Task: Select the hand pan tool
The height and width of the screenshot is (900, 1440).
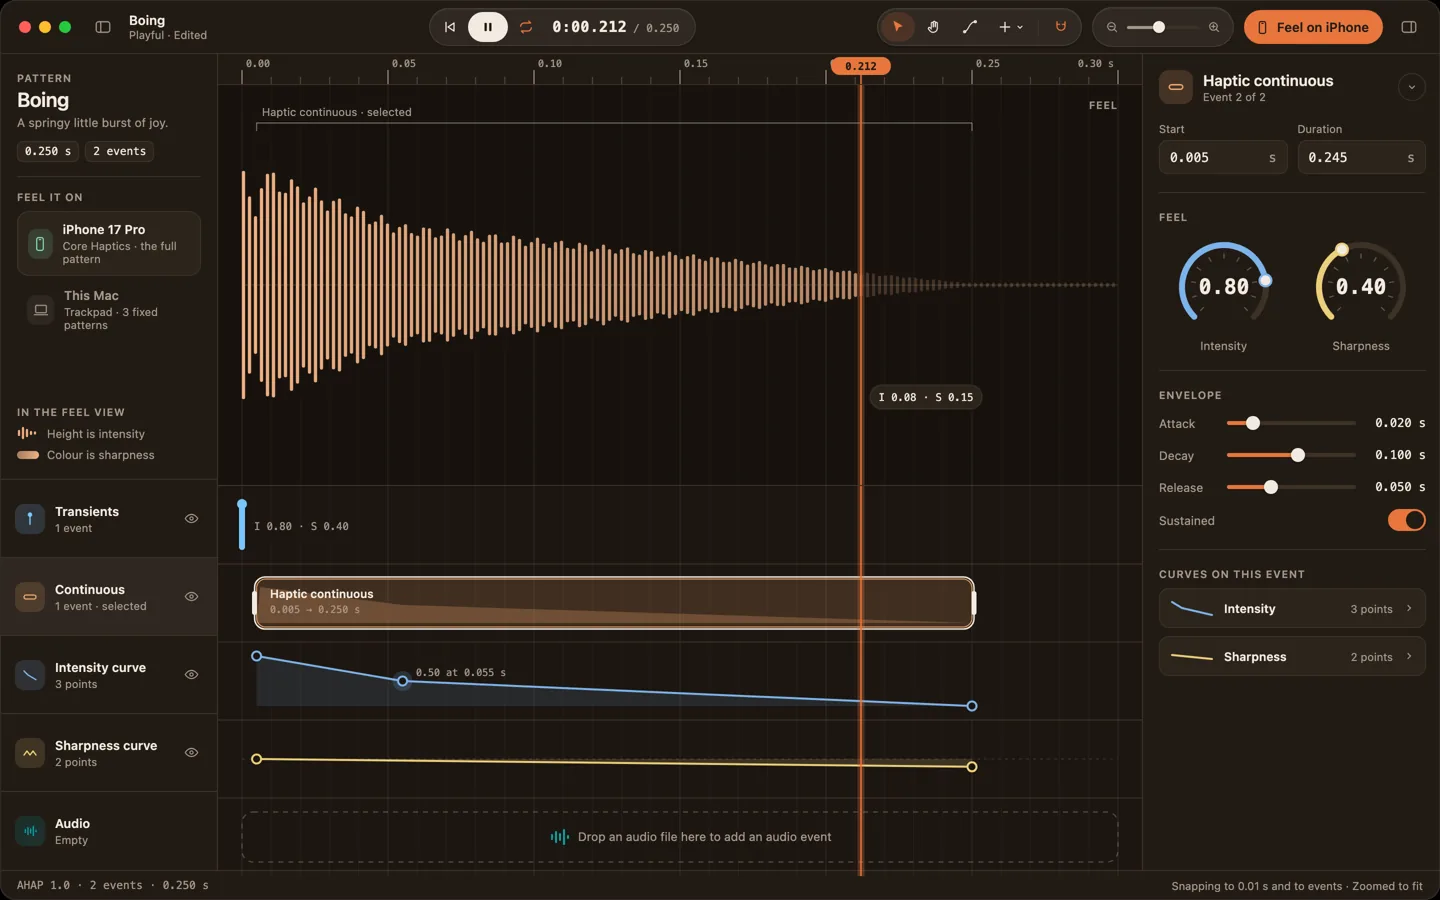Action: pos(933,27)
